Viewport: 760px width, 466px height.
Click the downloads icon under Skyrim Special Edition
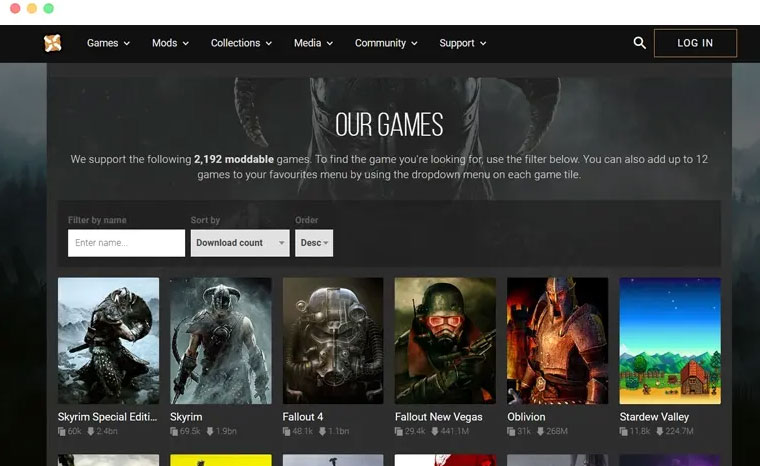(91, 431)
